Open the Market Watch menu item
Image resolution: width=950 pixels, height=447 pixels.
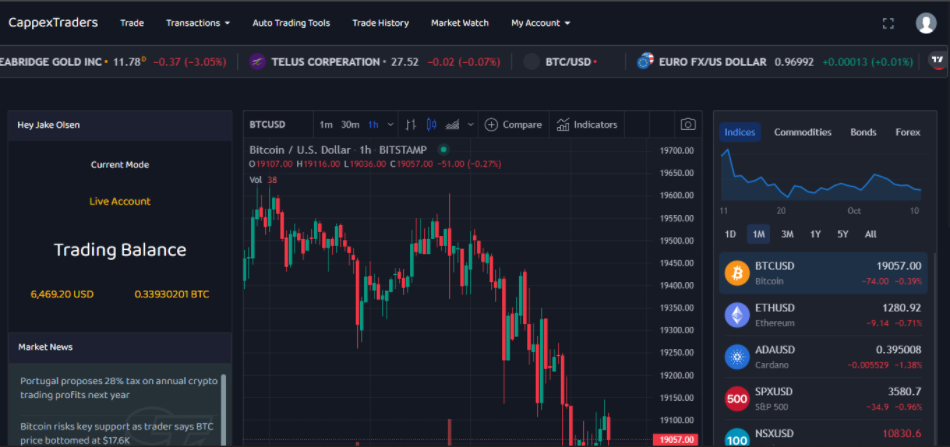[460, 23]
